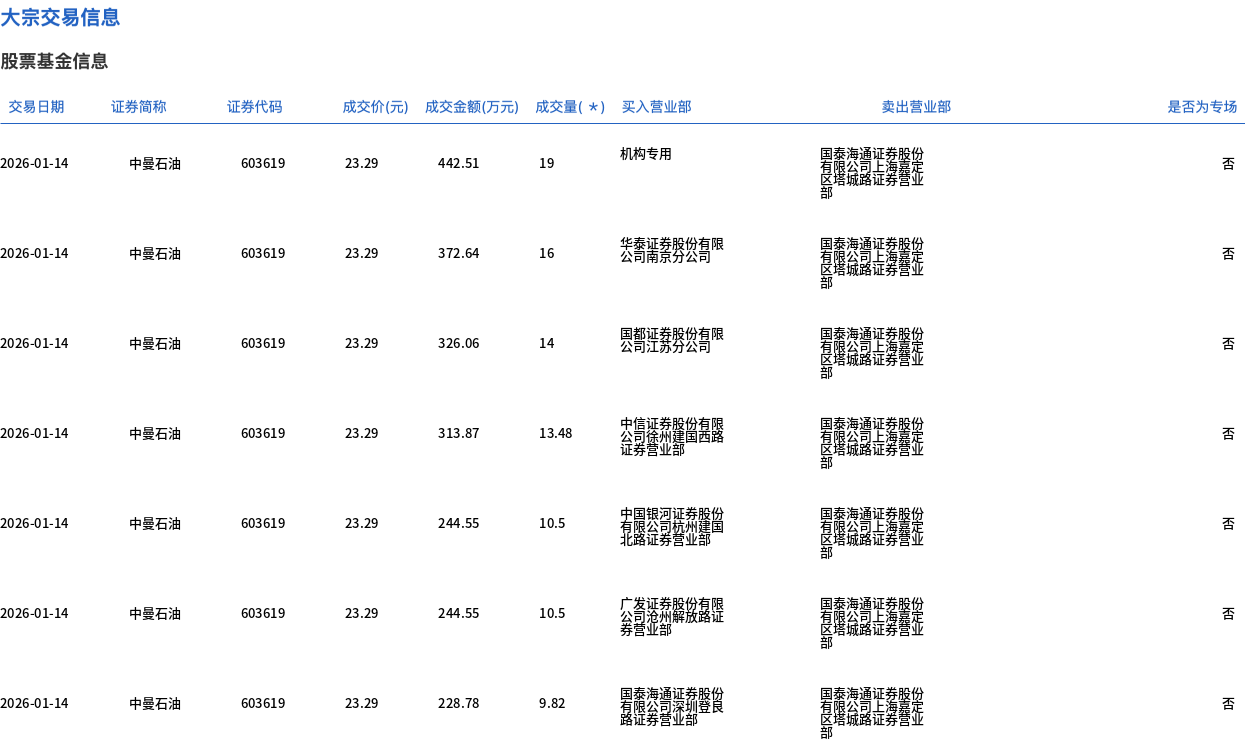
Task: Click date 2026-01-14 in the 313.87 row
Action: pos(35,433)
